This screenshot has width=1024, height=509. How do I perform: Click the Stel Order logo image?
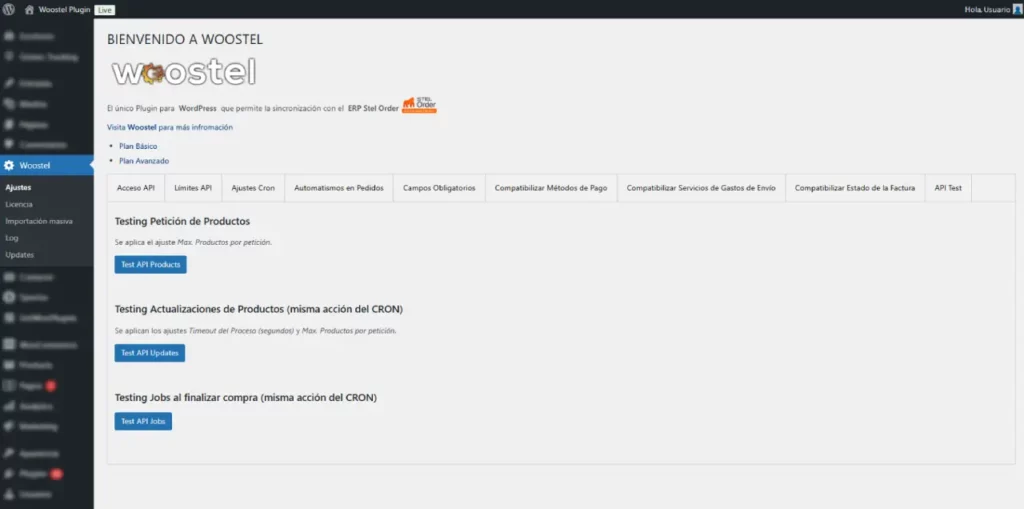(x=419, y=105)
